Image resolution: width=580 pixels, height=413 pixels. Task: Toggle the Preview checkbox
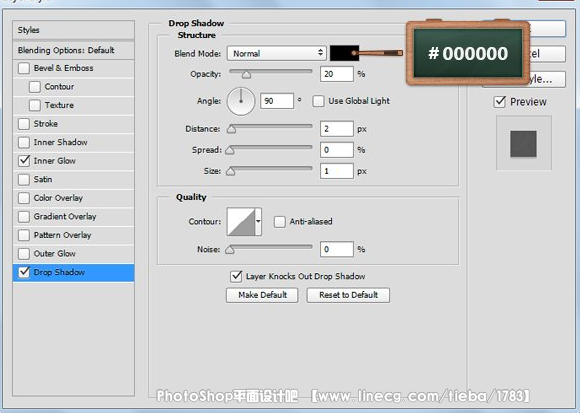pos(500,102)
